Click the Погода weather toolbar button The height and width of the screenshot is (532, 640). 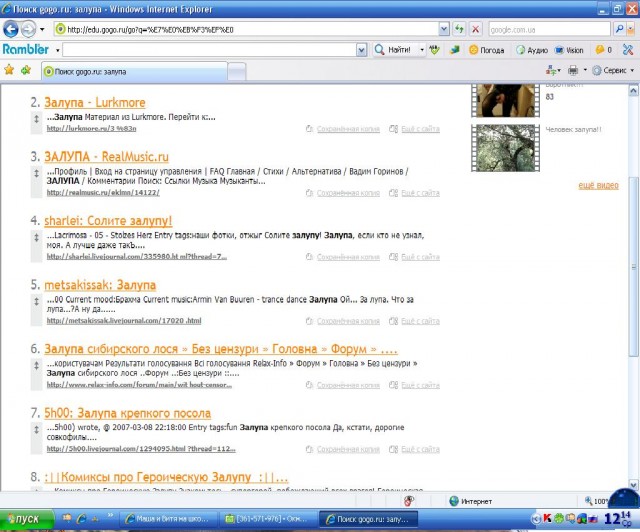(x=487, y=50)
